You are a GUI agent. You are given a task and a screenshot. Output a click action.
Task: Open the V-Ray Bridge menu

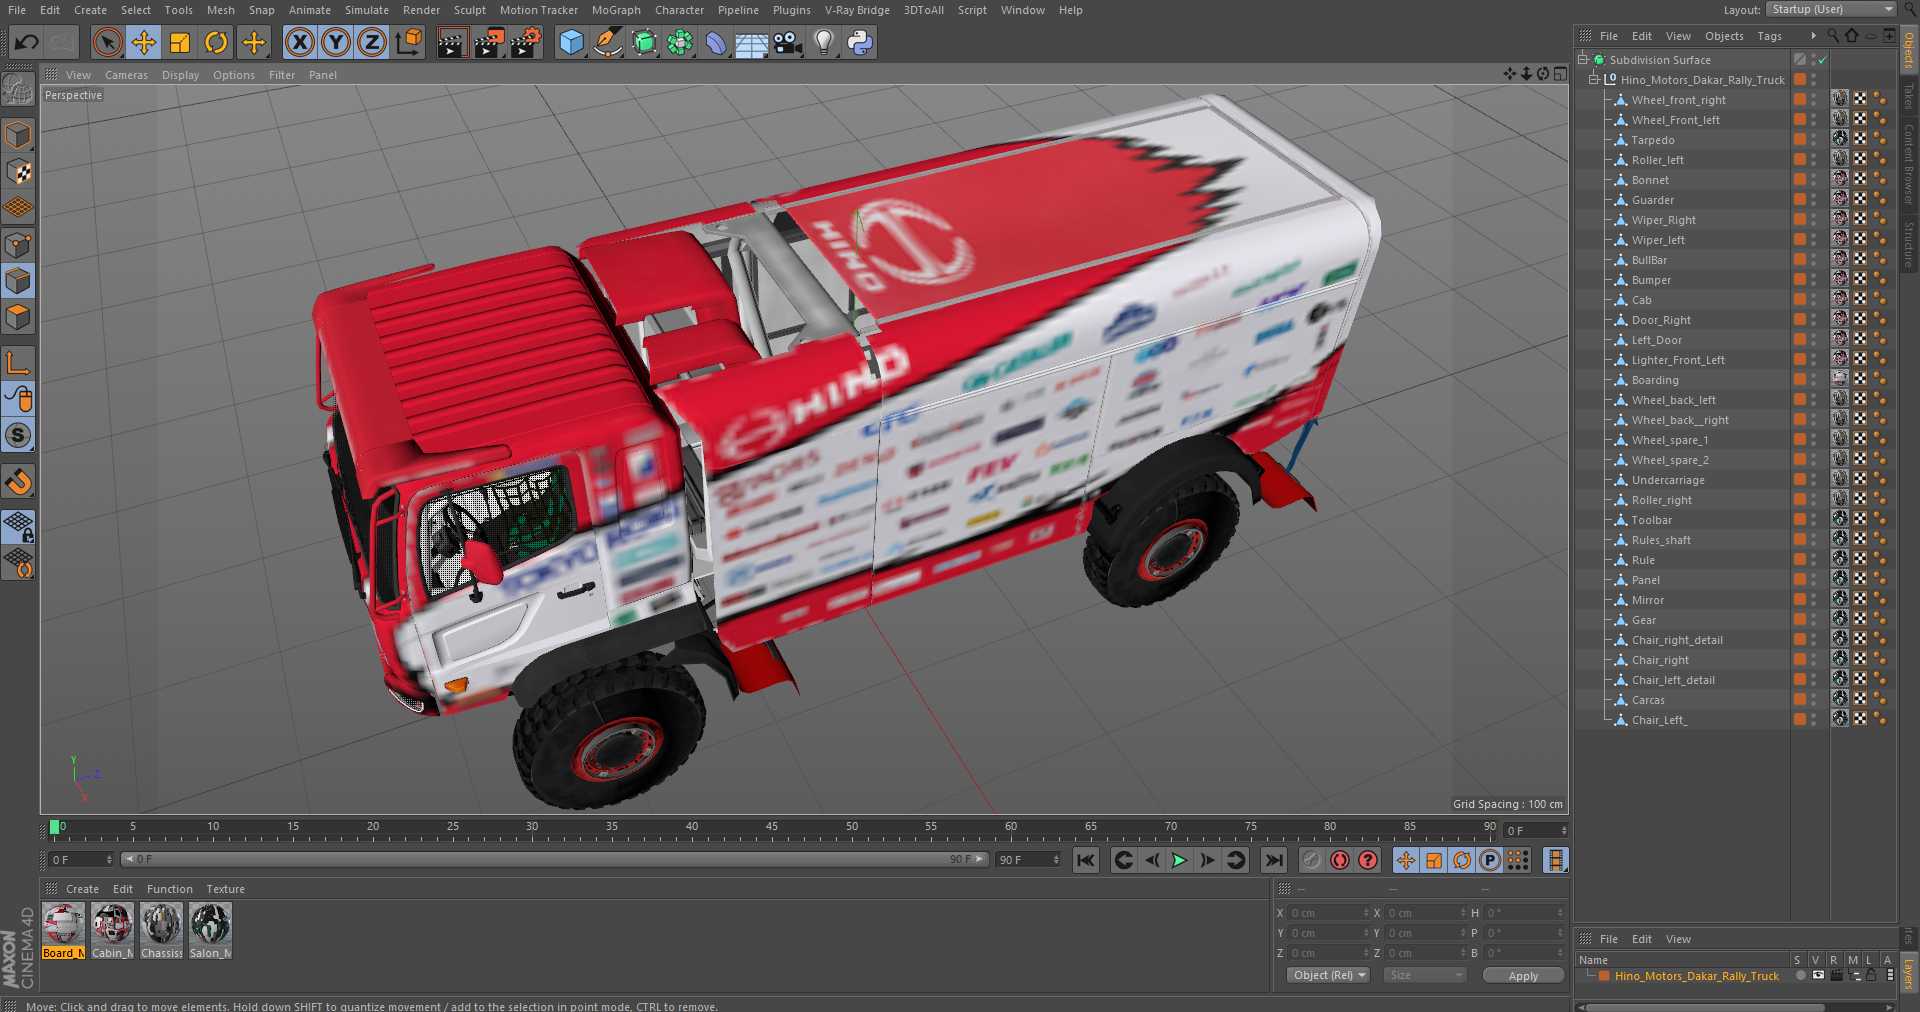pyautogui.click(x=857, y=10)
